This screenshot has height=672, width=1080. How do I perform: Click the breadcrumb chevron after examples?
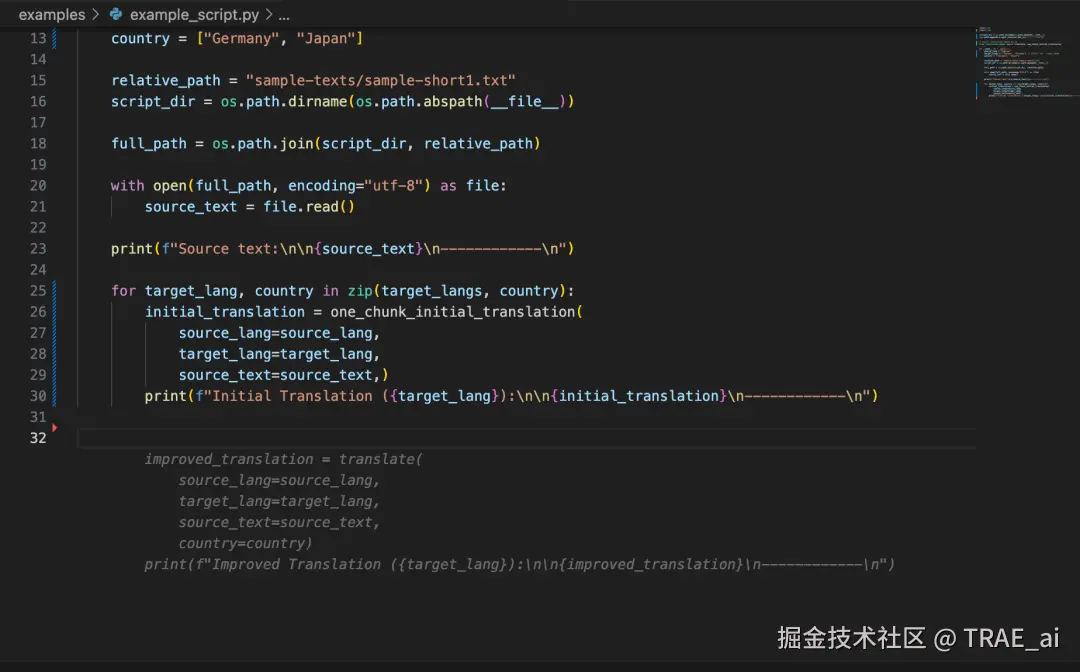click(x=96, y=15)
